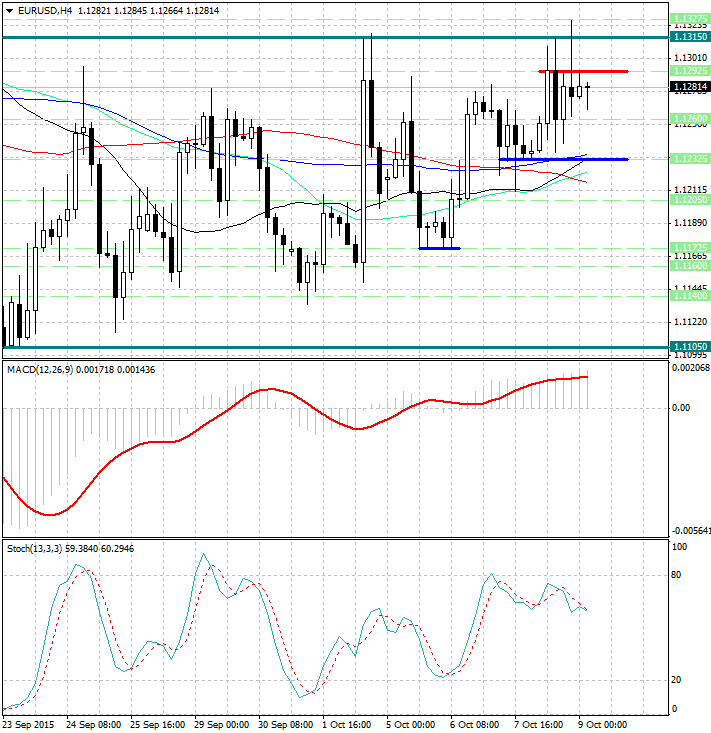Click the green 1.11400 price level label
This screenshot has height=733, width=711.
(x=691, y=296)
